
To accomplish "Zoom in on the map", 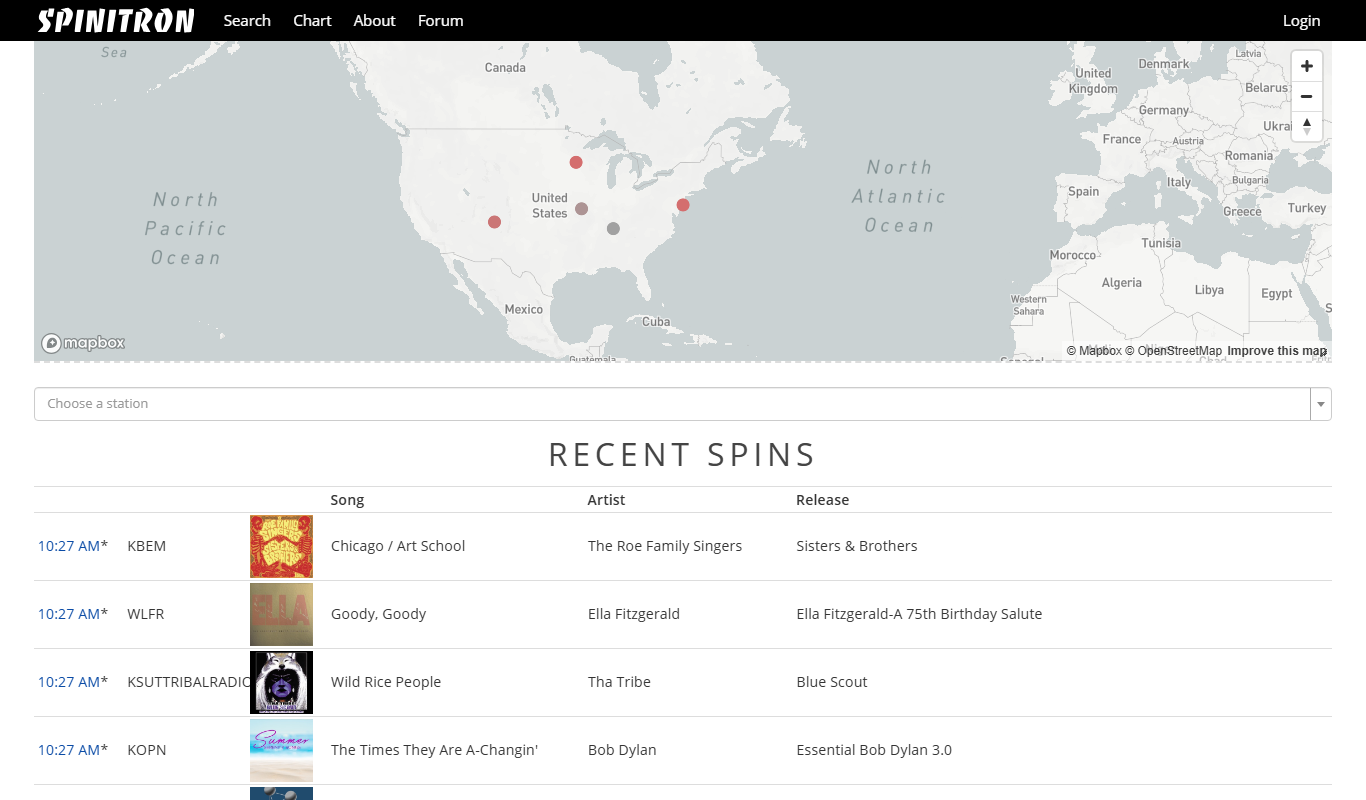I will tap(1306, 66).
